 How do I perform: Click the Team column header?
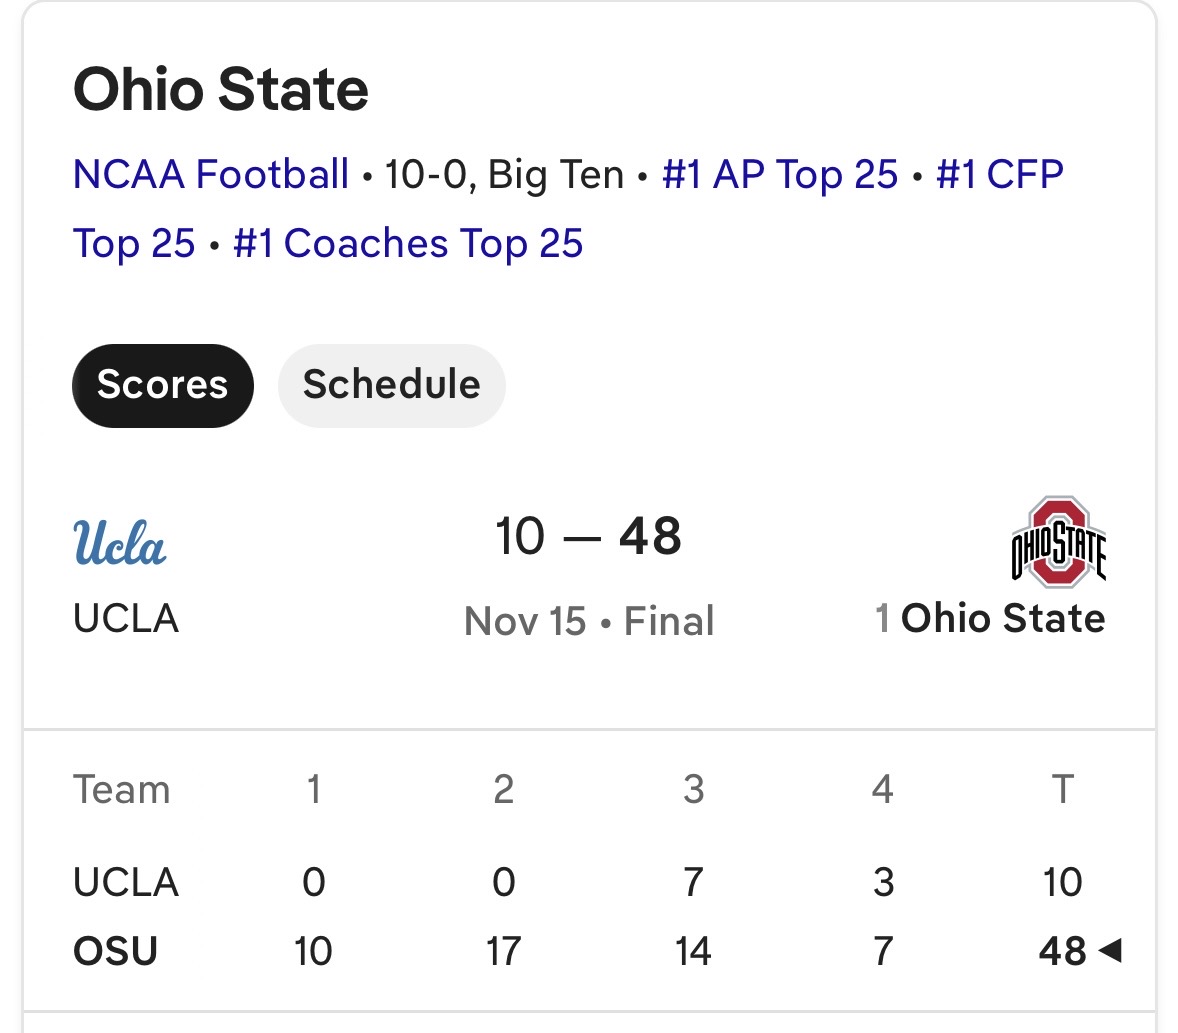tap(121, 790)
